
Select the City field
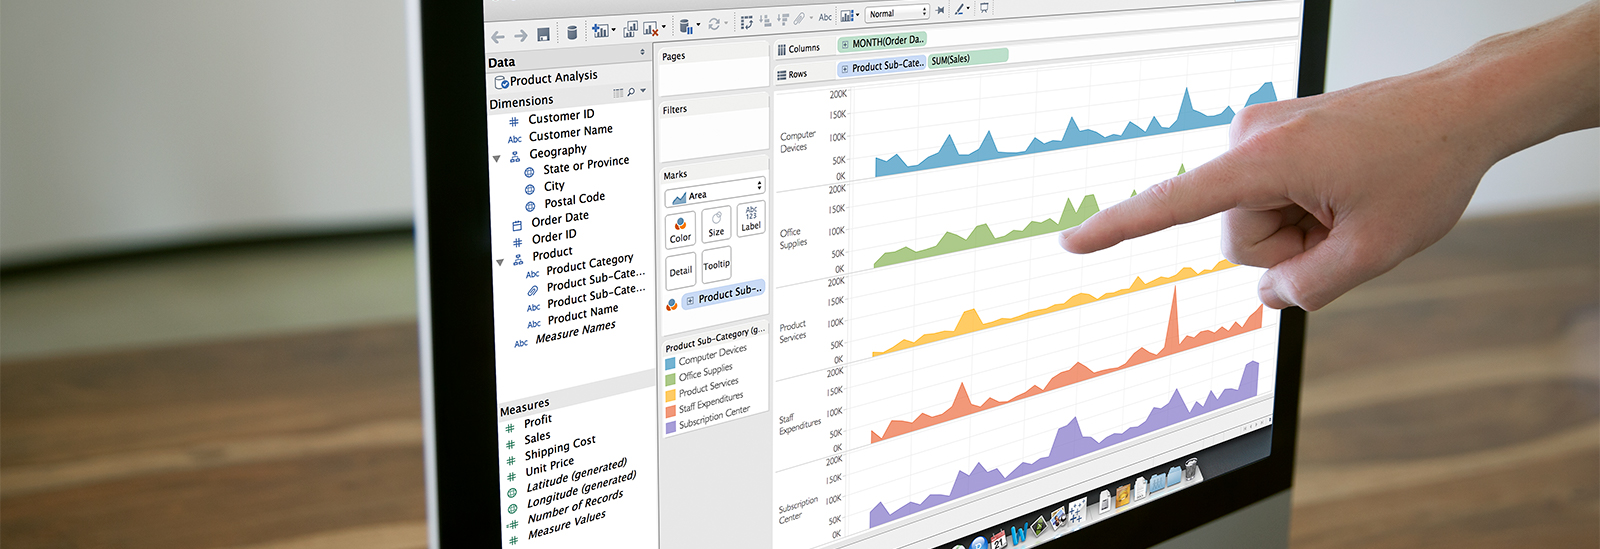[x=554, y=186]
